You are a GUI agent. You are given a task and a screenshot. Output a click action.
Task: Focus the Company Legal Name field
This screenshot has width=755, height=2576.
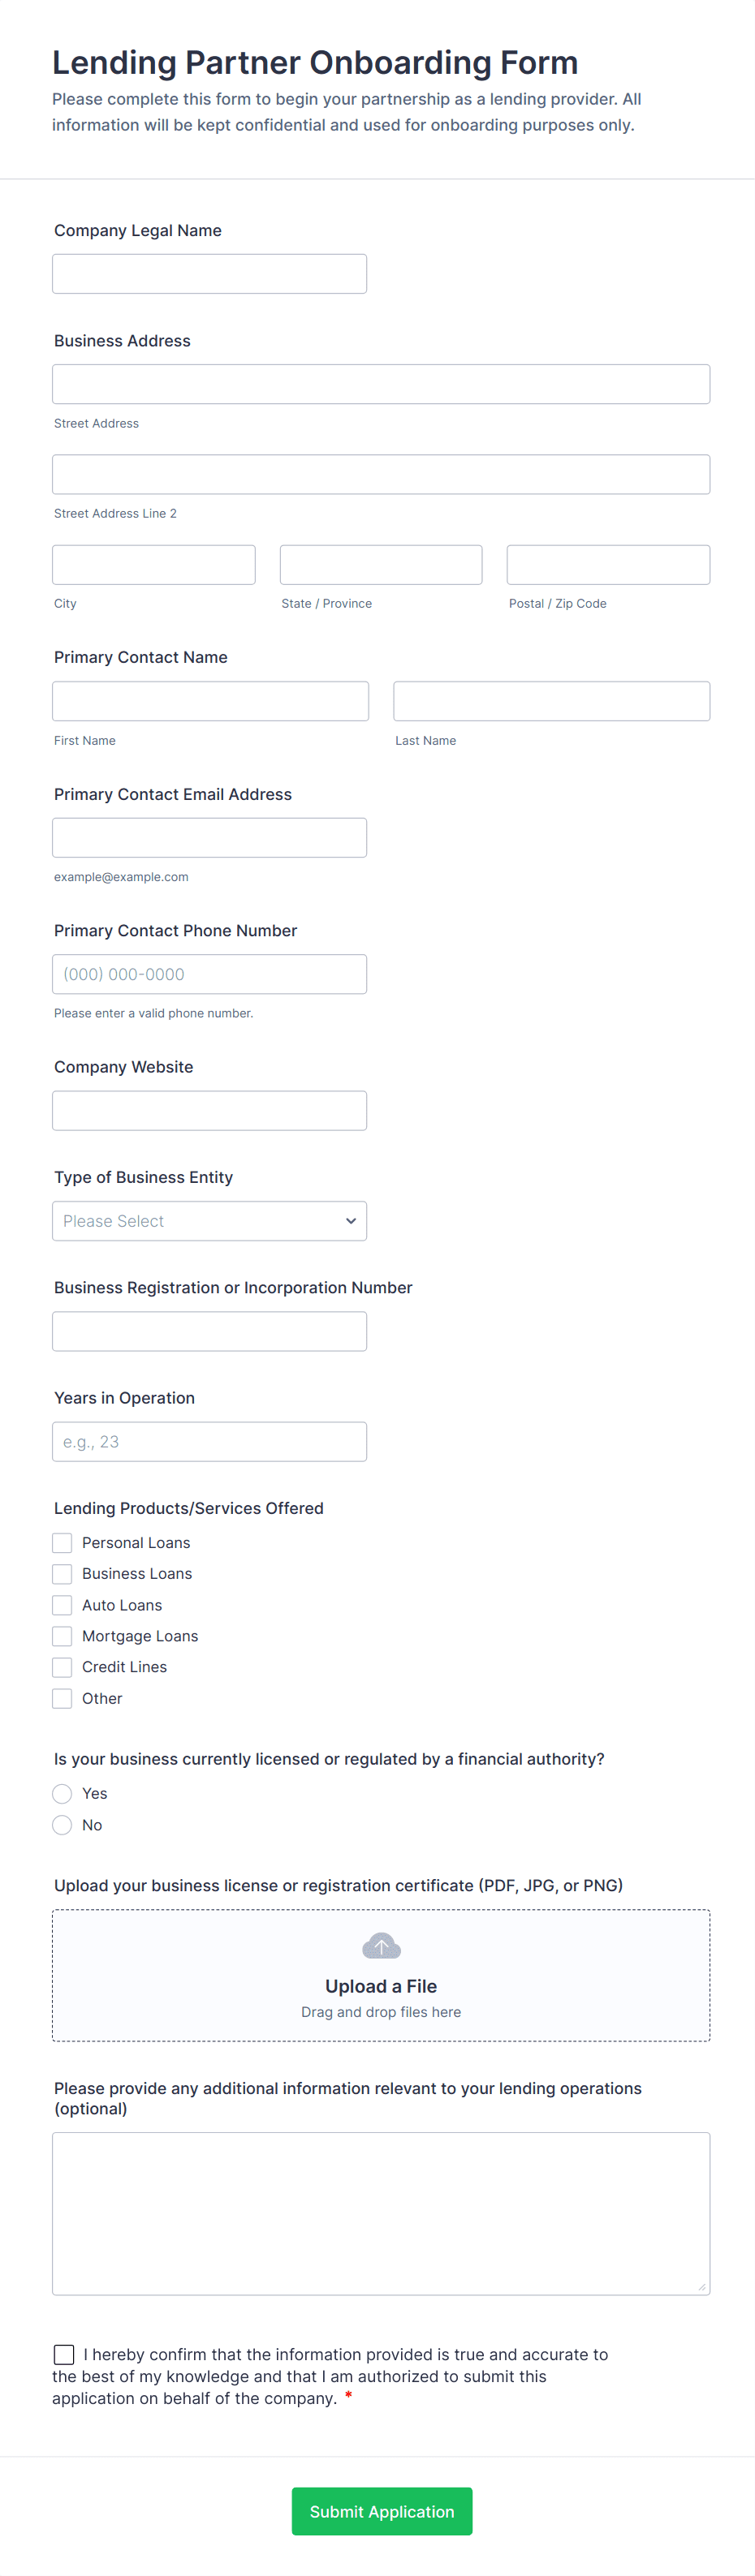pos(209,274)
